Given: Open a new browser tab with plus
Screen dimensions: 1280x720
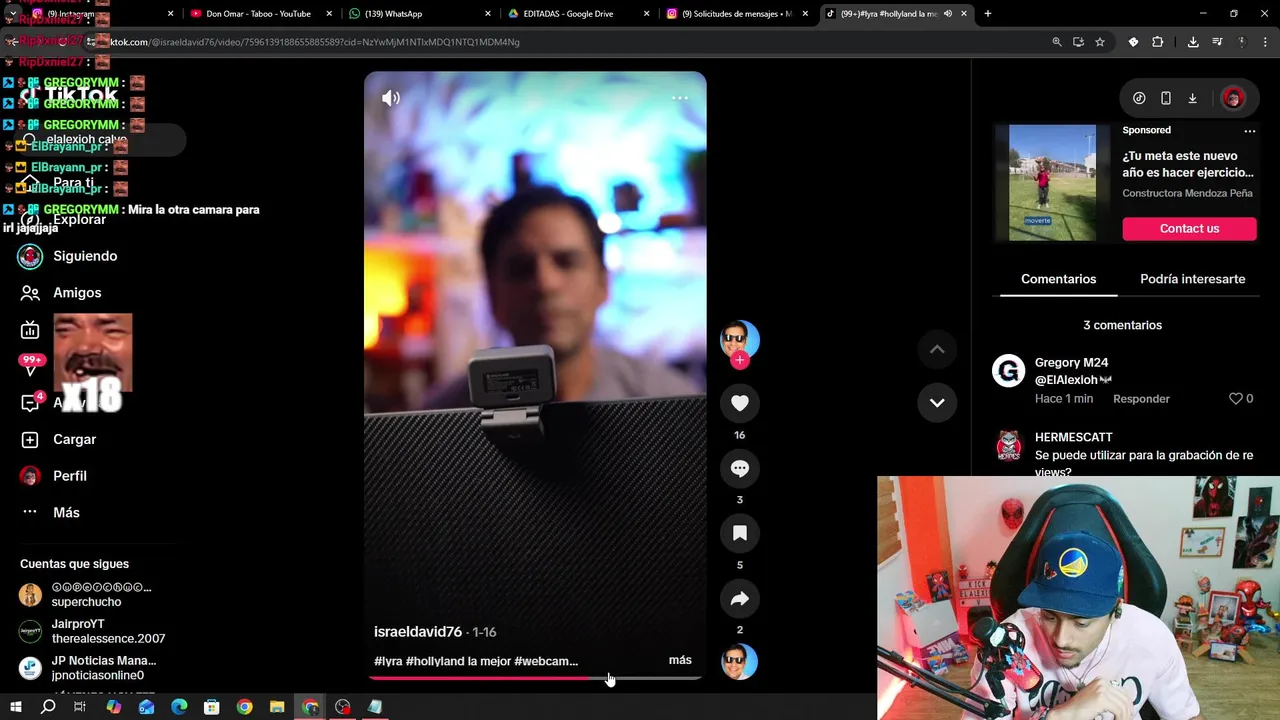Looking at the screenshot, I should [x=988, y=14].
